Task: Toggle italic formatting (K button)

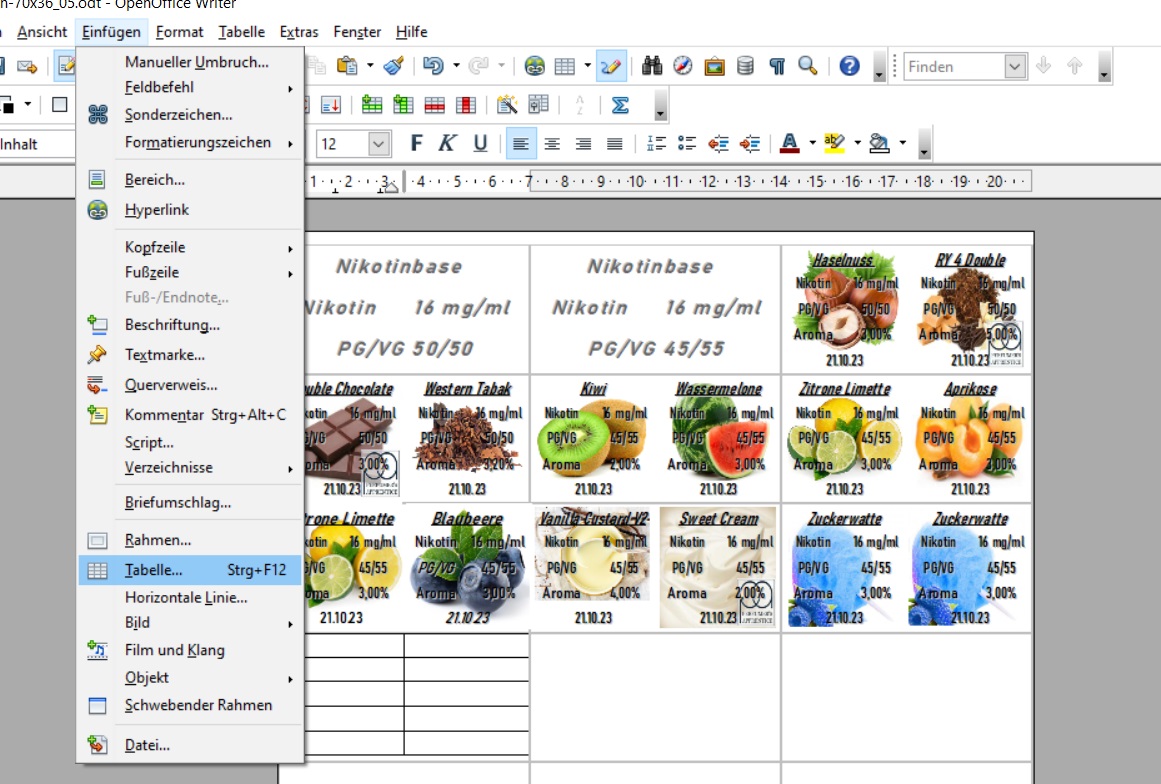Action: pyautogui.click(x=447, y=143)
